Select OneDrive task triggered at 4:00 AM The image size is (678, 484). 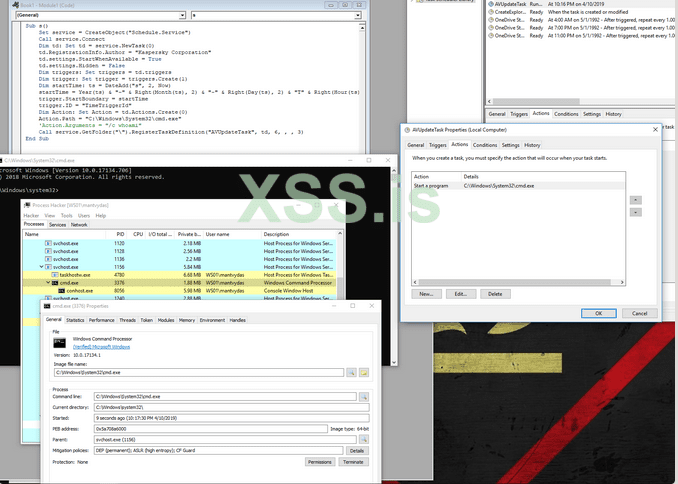(x=581, y=20)
